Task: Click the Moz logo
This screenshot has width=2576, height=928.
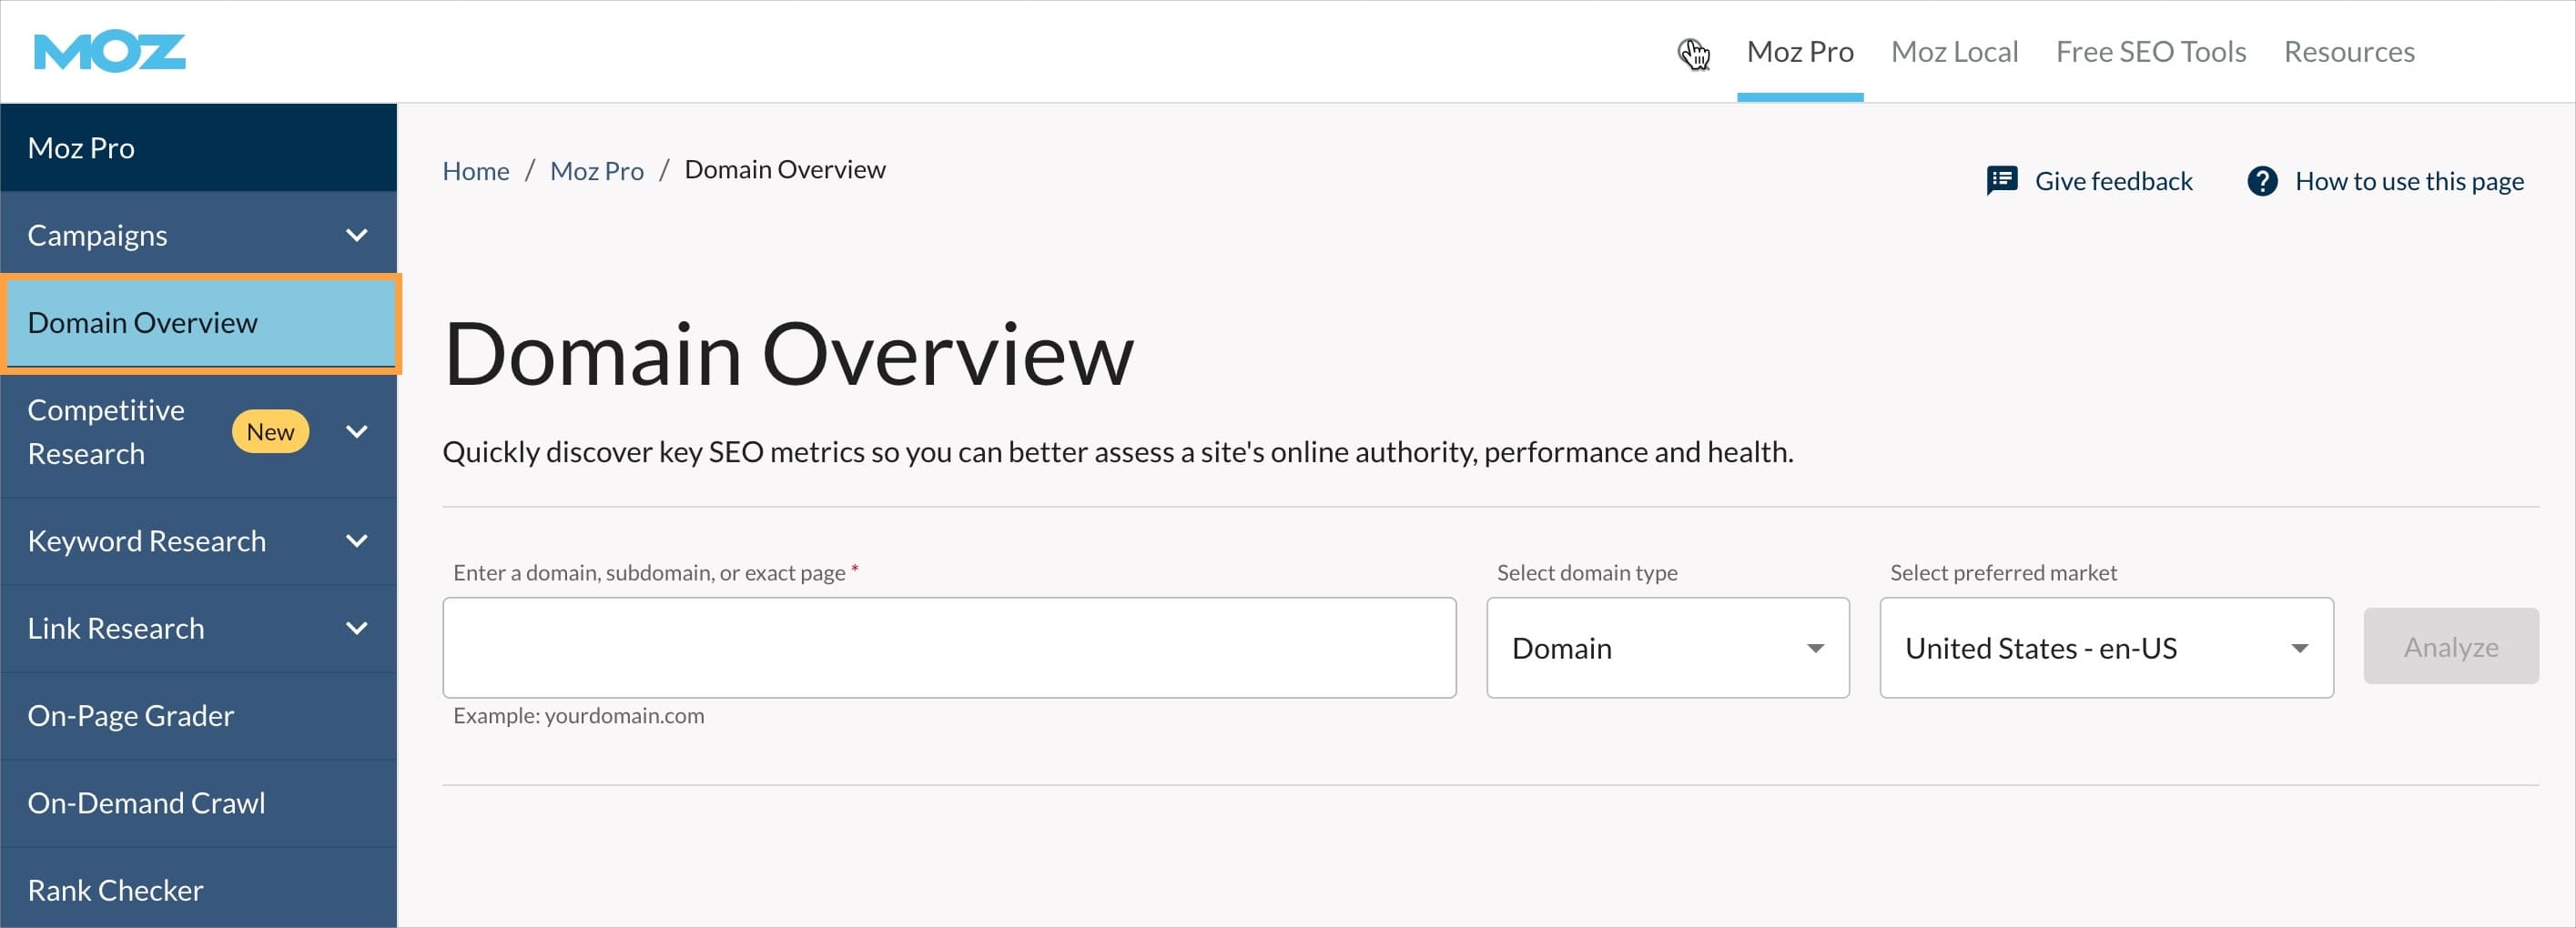Action: pos(108,51)
